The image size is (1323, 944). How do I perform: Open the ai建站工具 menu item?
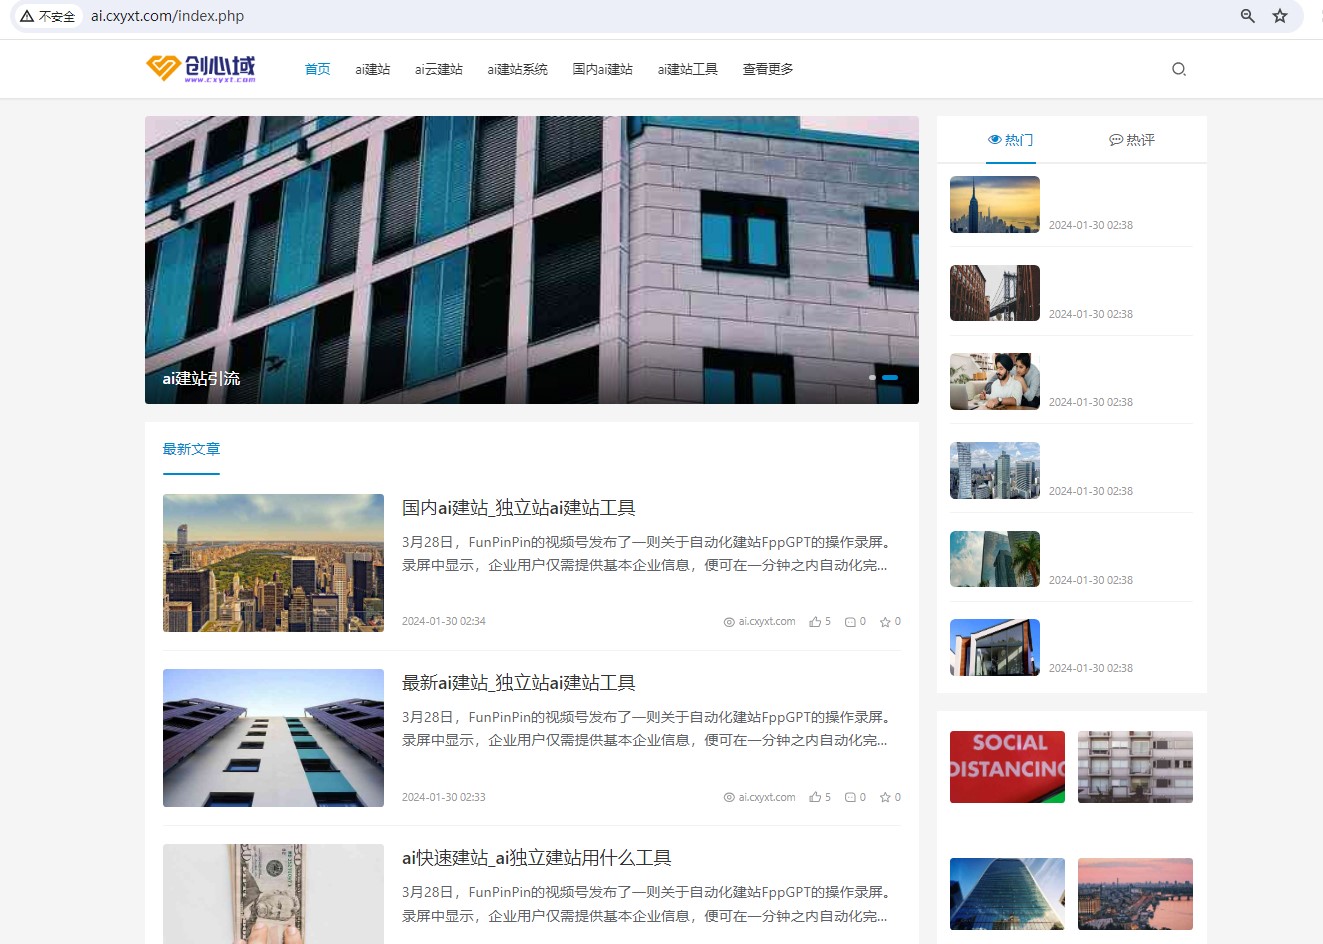(688, 69)
